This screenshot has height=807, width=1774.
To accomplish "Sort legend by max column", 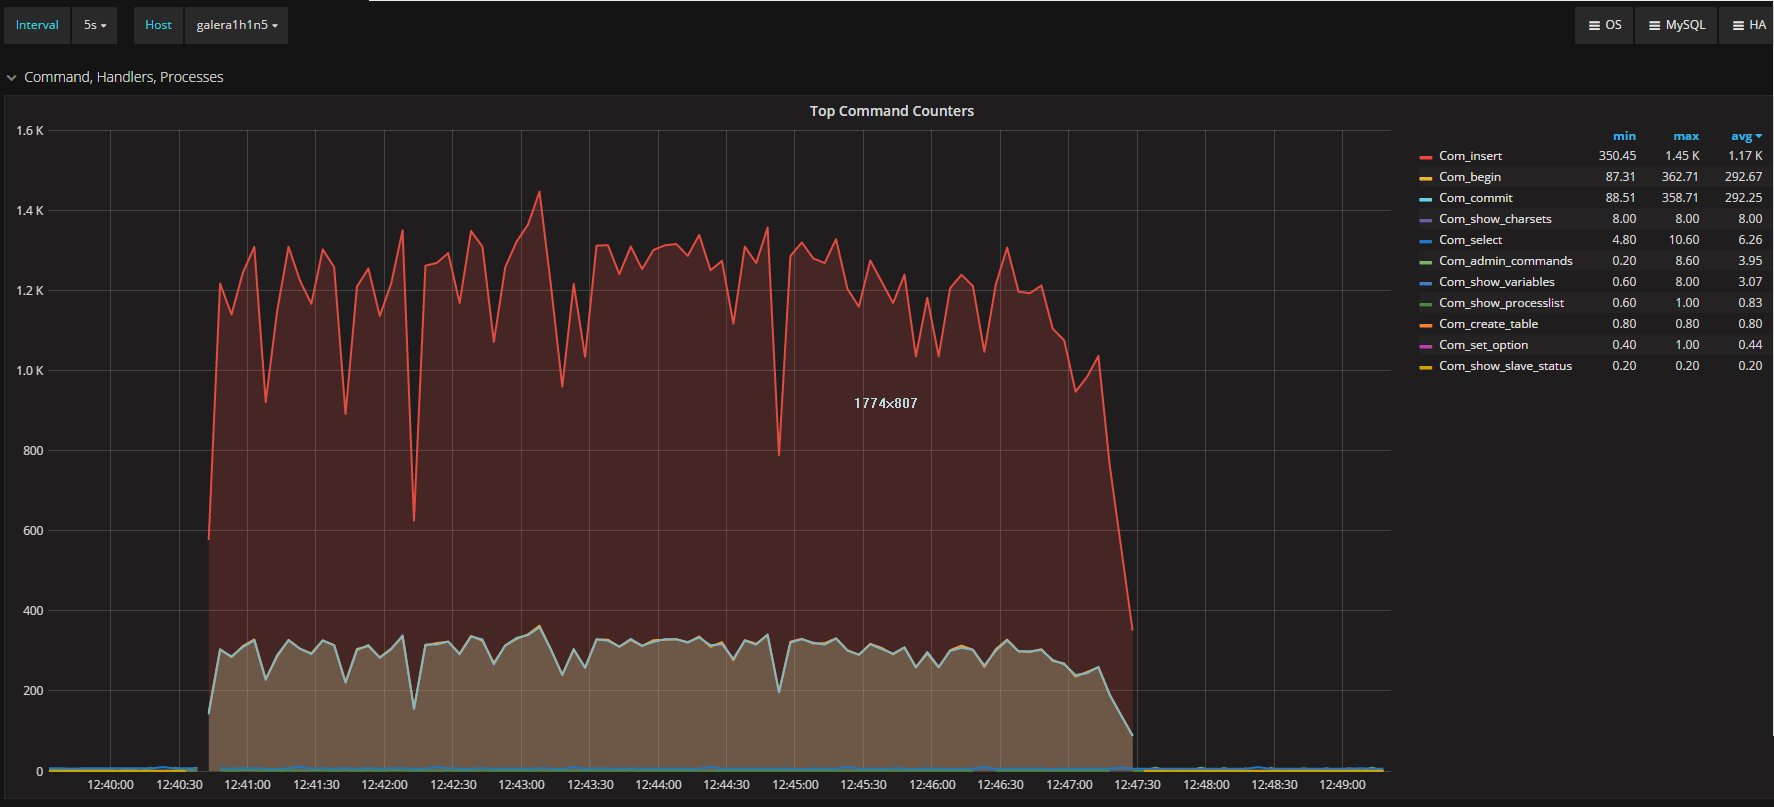I will pyautogui.click(x=1686, y=136).
